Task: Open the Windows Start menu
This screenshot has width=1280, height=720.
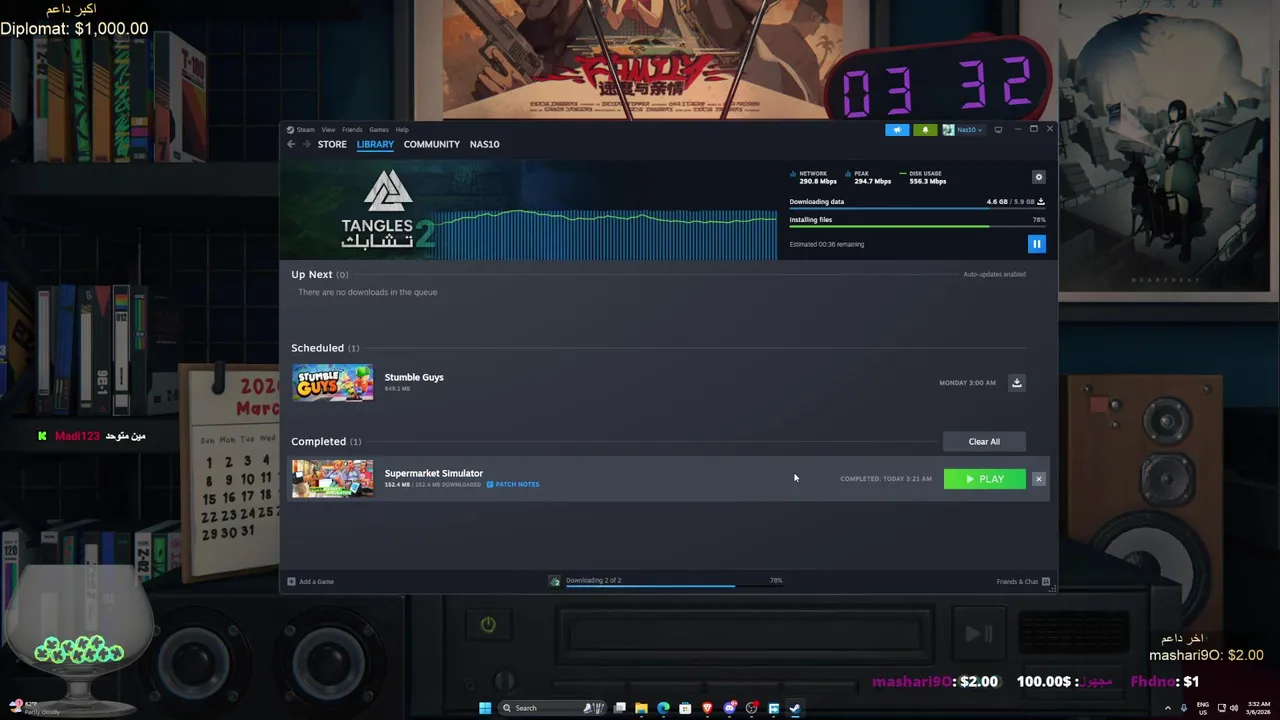Action: (x=485, y=708)
